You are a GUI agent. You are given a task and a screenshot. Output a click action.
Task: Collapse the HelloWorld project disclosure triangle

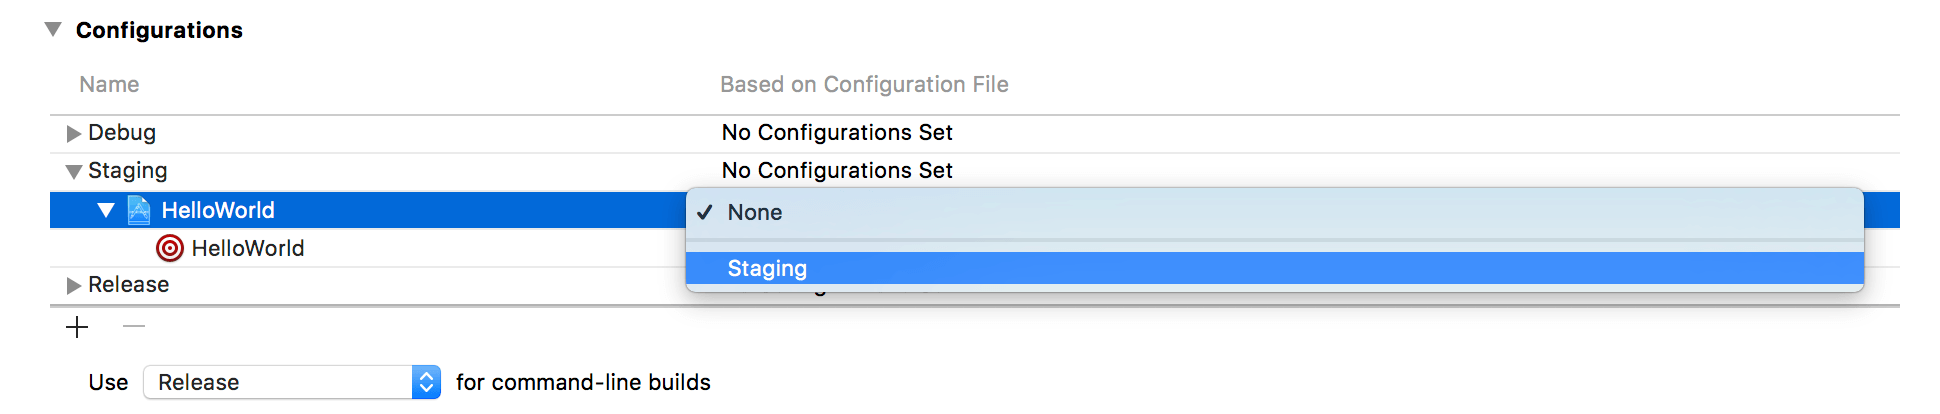(106, 210)
